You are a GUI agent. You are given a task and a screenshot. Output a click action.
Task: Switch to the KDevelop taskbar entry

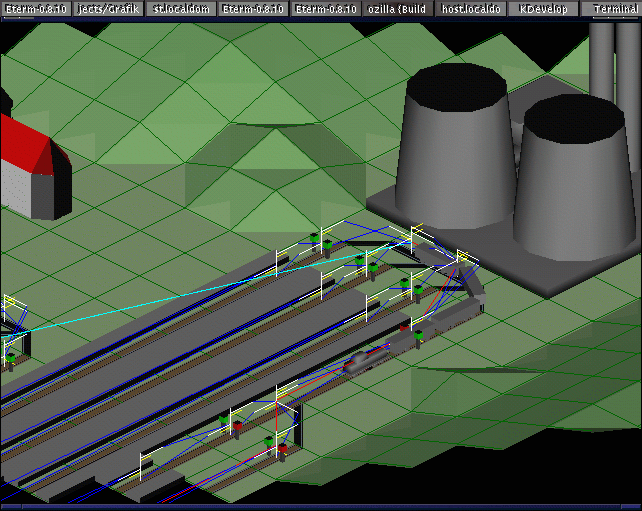544,8
